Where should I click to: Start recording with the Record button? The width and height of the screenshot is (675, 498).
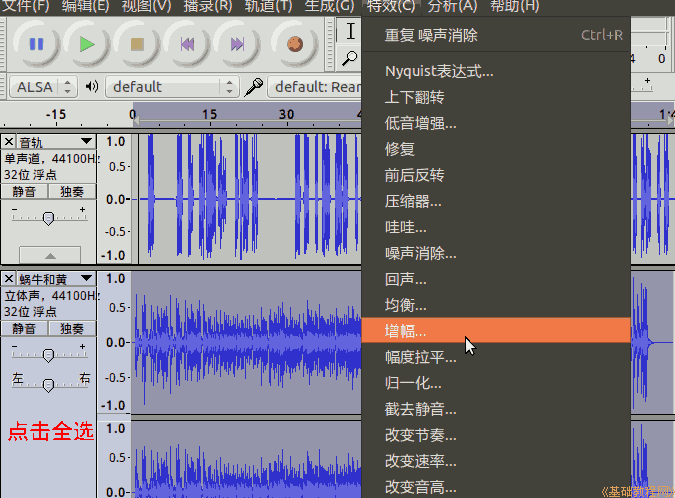[295, 44]
